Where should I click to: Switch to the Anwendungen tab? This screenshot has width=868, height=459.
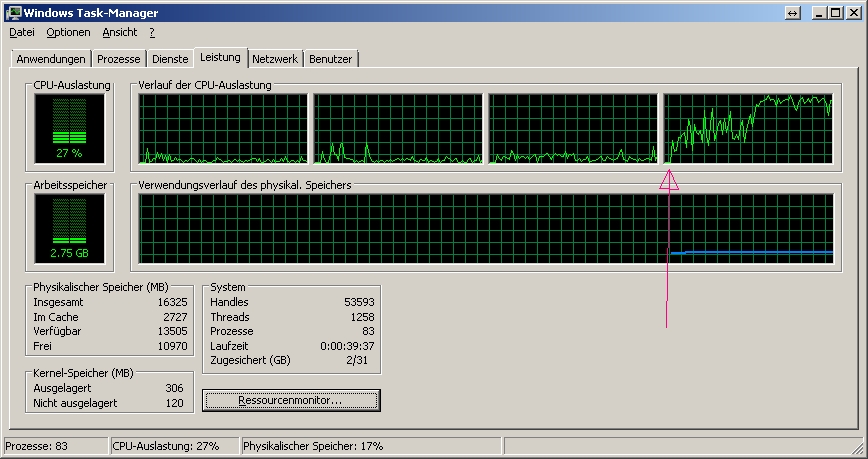pos(51,59)
